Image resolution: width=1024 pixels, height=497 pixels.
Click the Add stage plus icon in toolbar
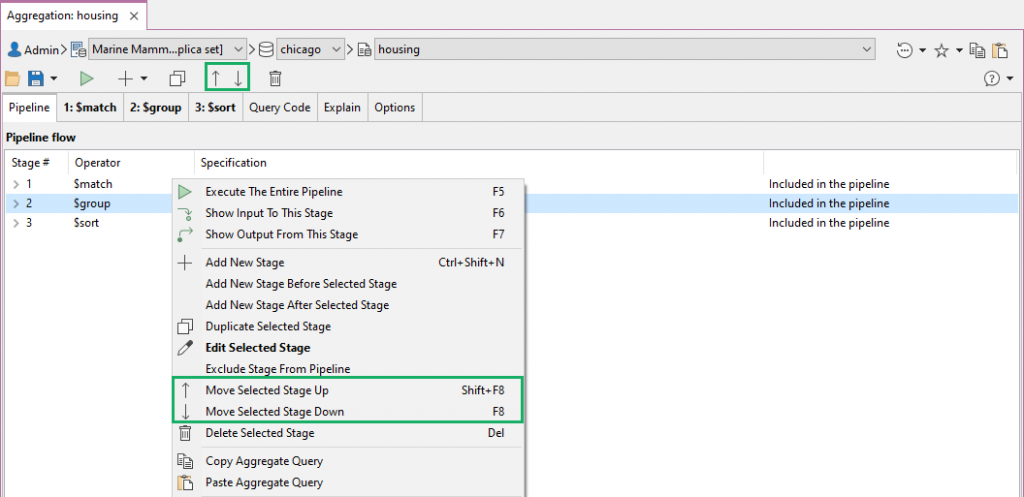pyautogui.click(x=126, y=78)
